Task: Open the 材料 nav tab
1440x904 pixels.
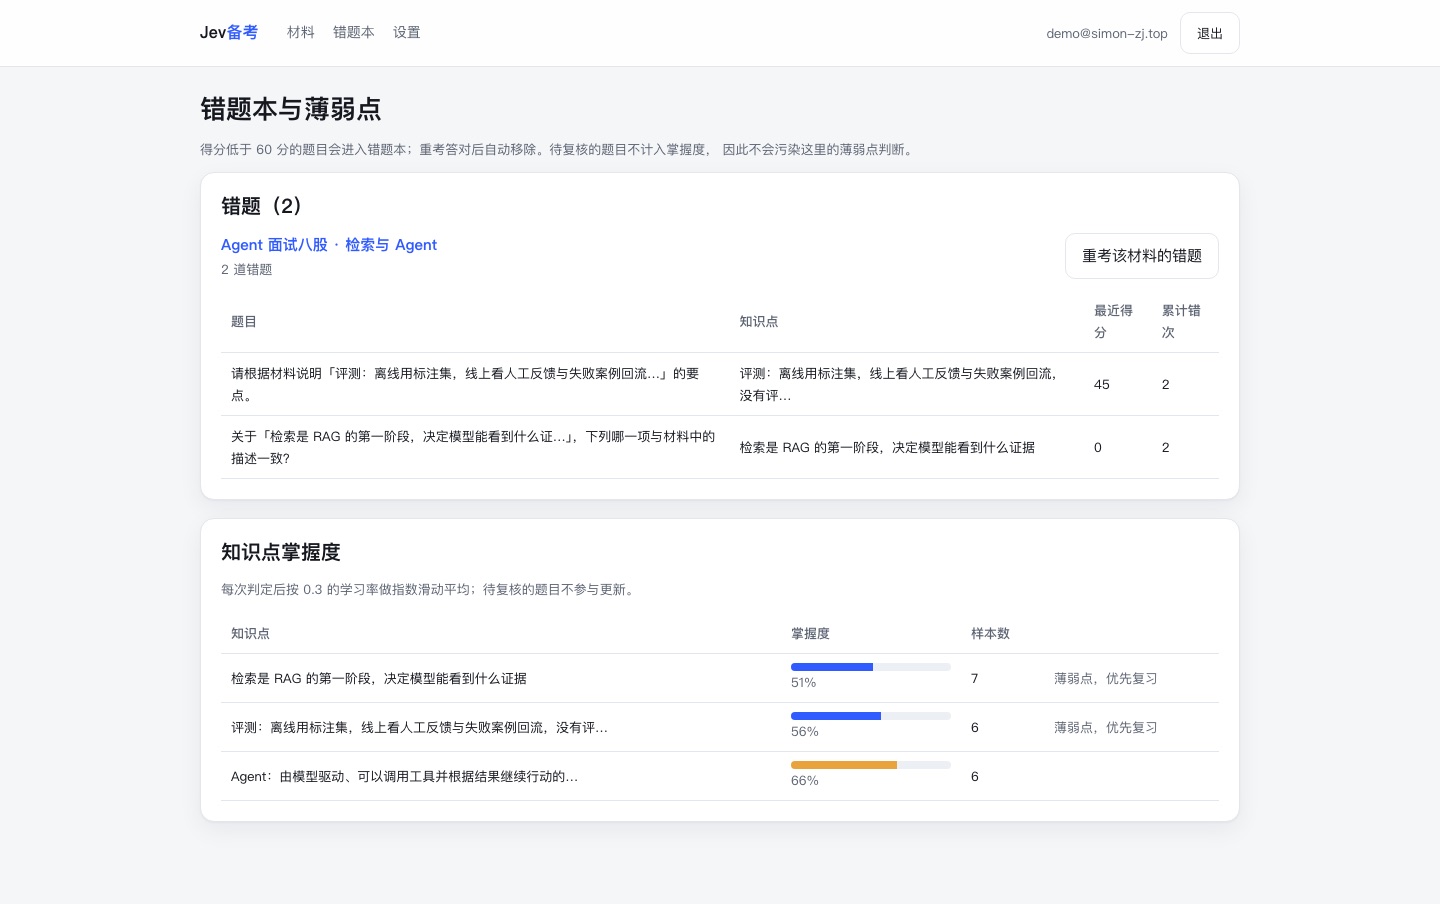Action: [x=300, y=33]
